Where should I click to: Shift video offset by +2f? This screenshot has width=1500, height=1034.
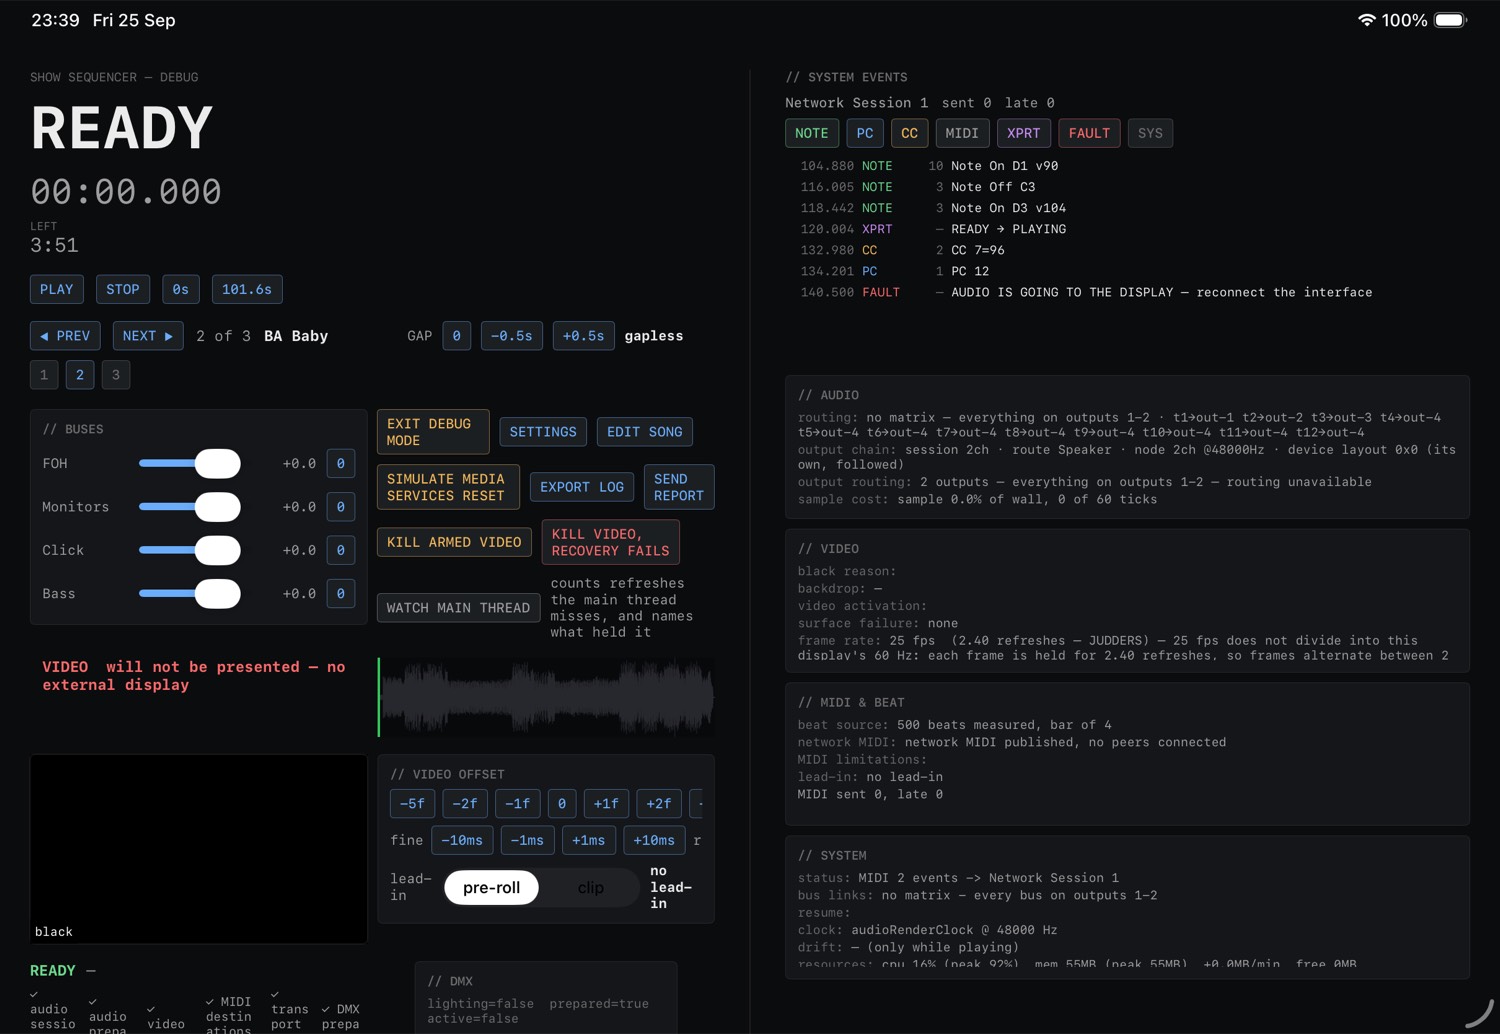659,803
